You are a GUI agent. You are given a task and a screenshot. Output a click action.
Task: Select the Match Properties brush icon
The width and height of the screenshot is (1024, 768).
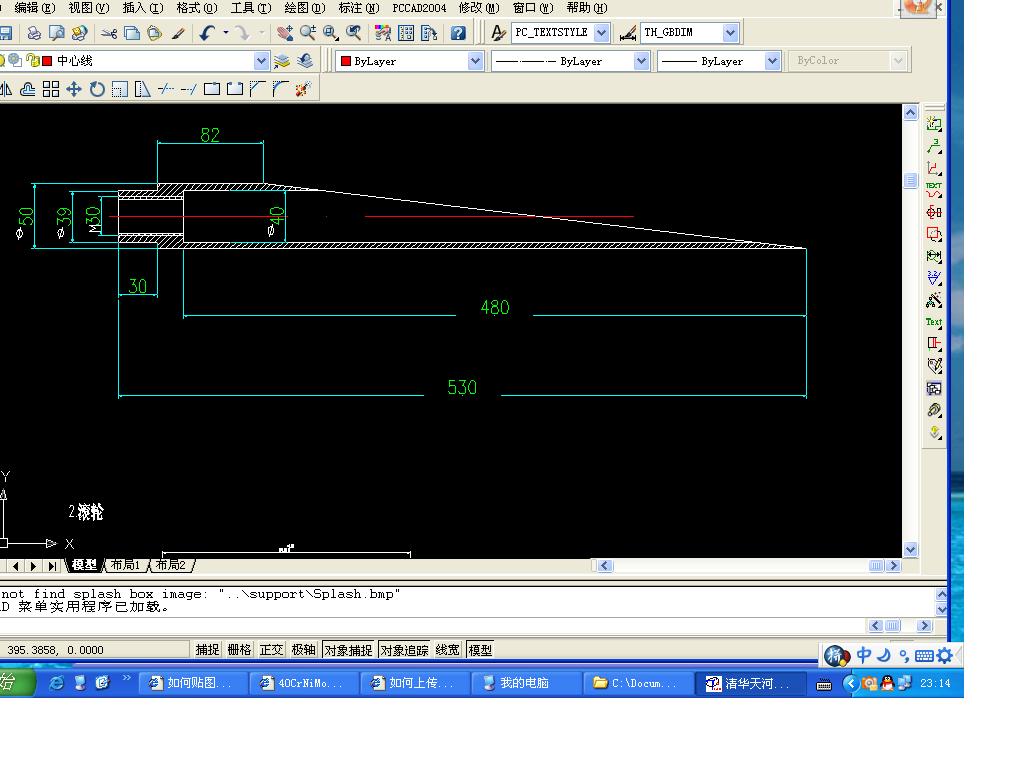[178, 33]
